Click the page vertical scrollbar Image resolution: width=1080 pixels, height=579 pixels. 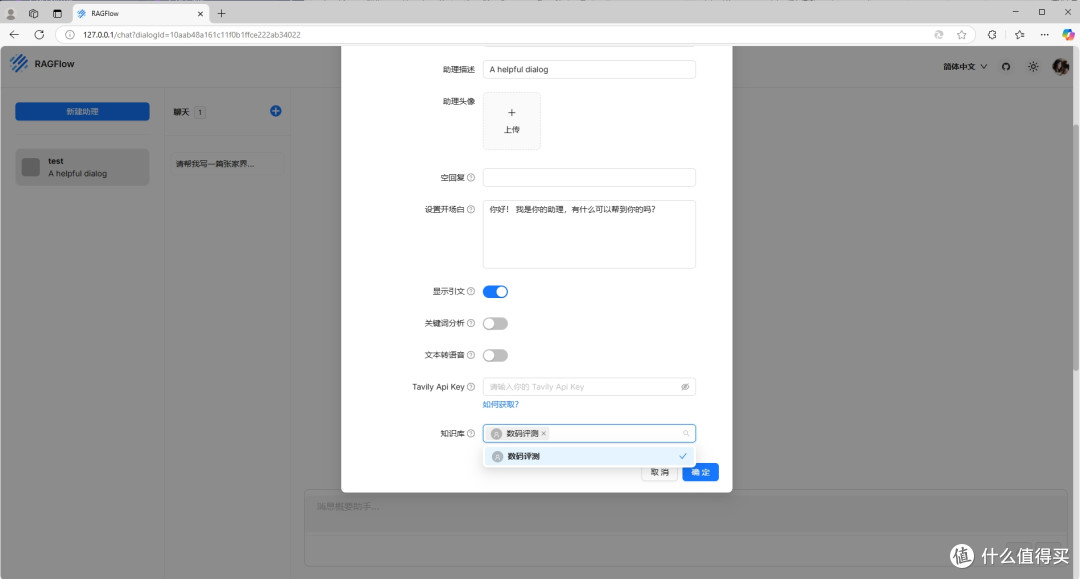coord(1075,248)
